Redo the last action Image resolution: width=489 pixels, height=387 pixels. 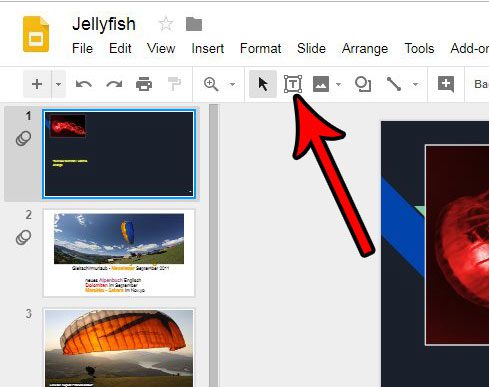[x=114, y=84]
